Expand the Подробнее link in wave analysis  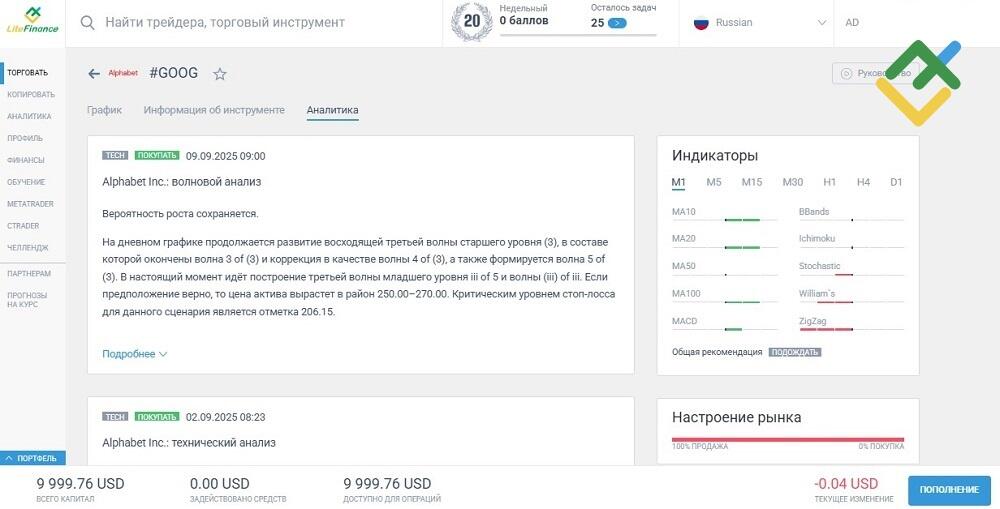(x=135, y=354)
